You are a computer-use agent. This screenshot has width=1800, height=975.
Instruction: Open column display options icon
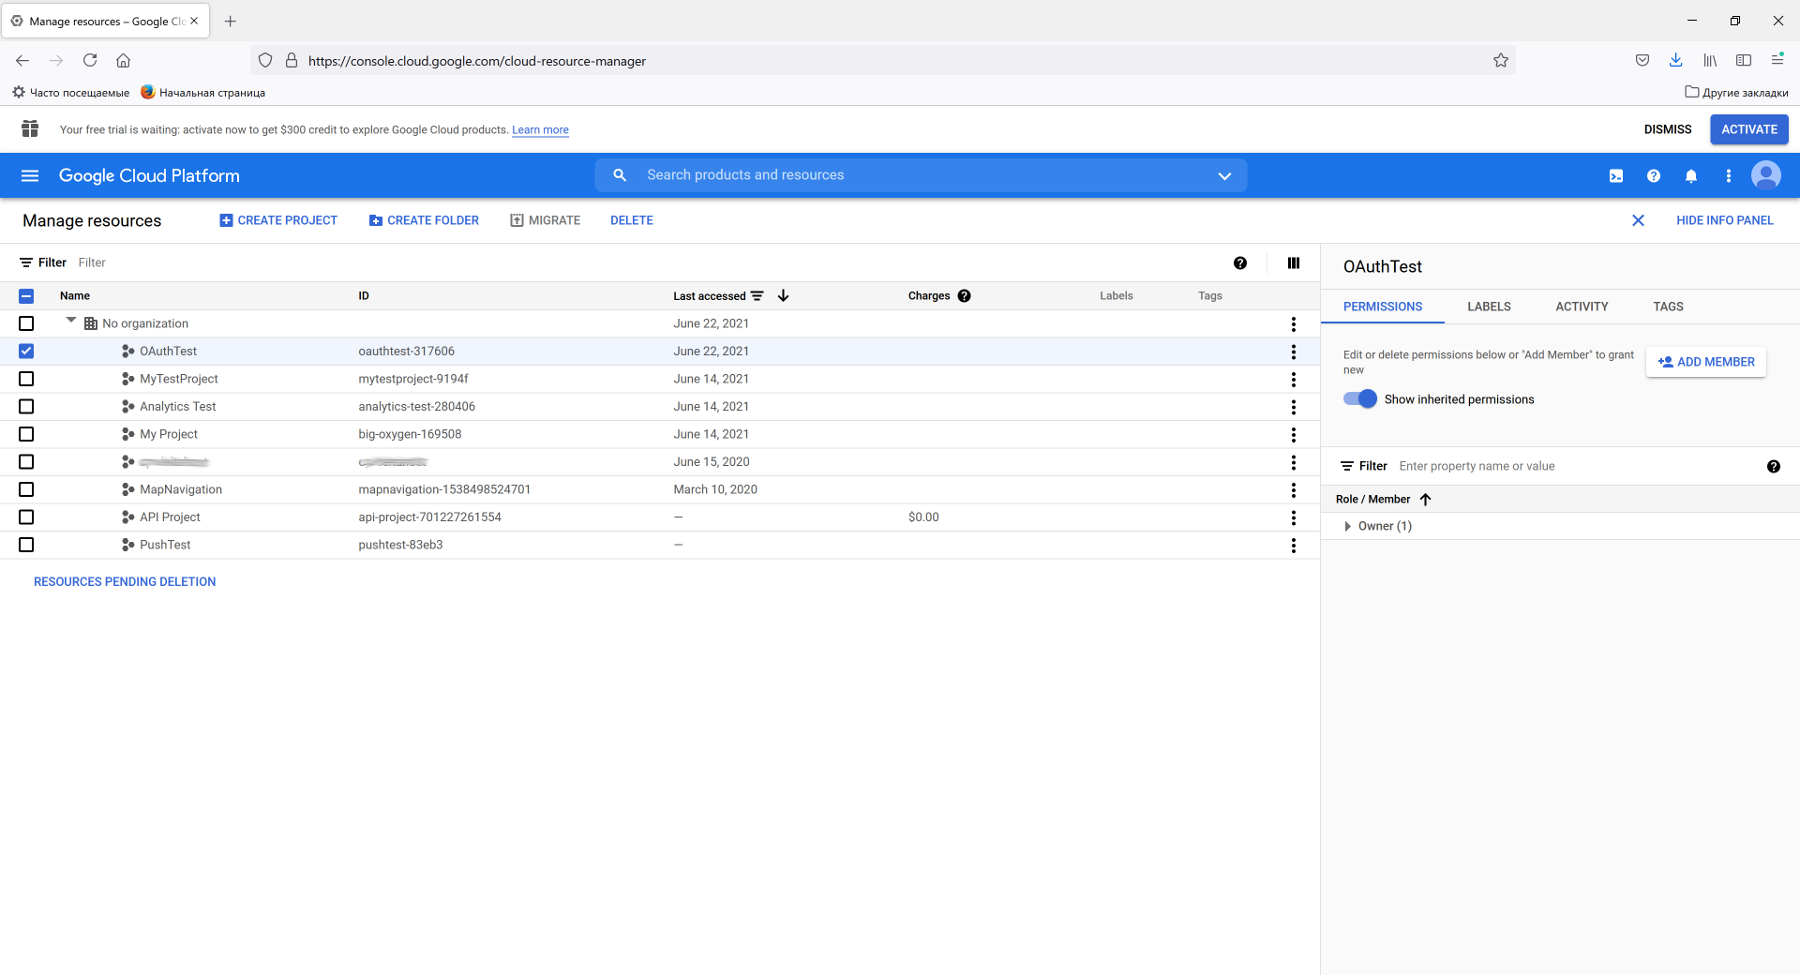(x=1293, y=263)
